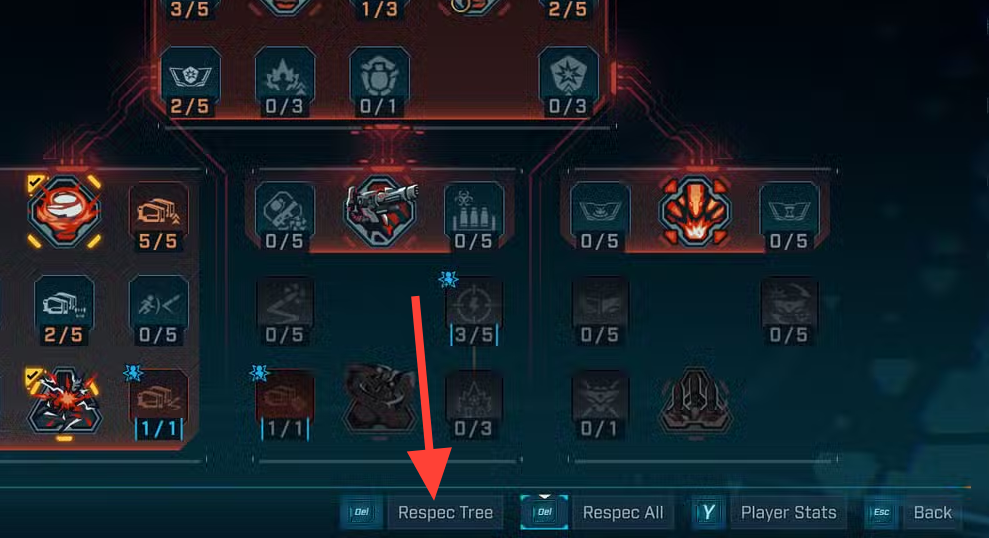Viewport: 989px width, 538px height.
Task: Click the winged badge 2/5 skill
Action: pos(190,82)
